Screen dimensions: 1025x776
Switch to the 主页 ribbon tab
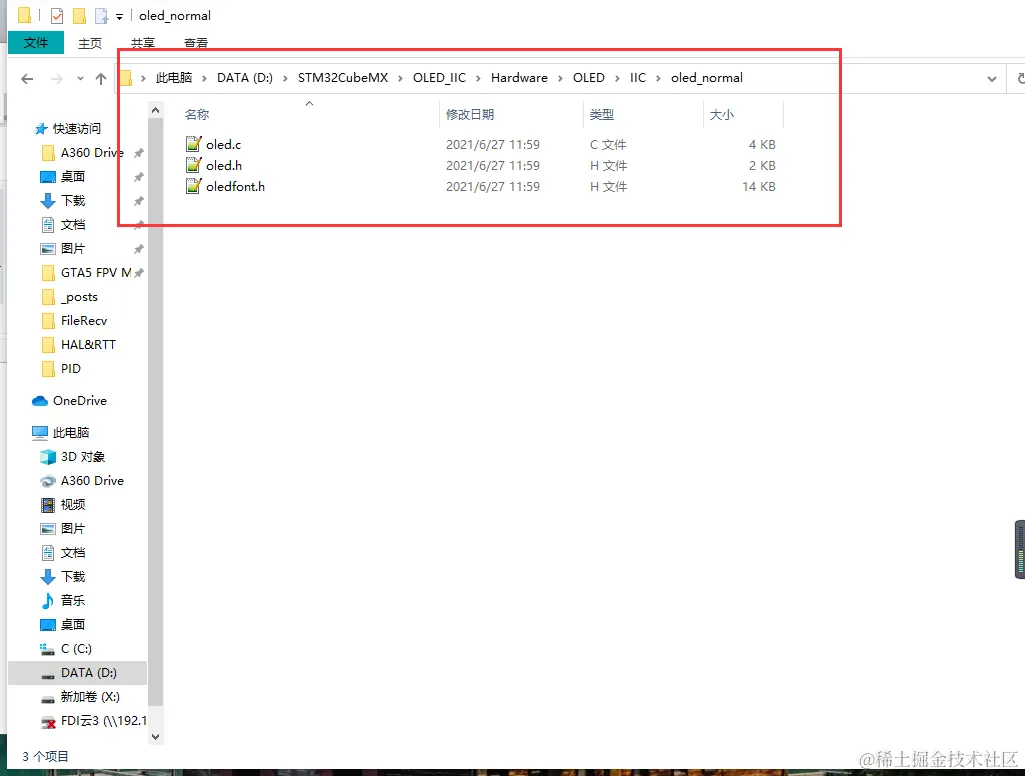[90, 43]
